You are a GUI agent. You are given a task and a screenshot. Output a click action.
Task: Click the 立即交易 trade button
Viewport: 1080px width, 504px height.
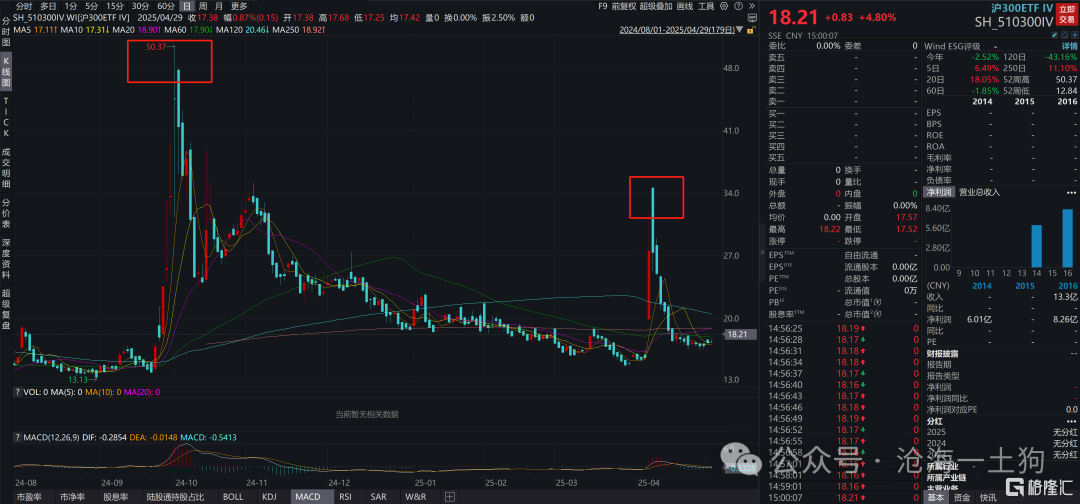coord(1066,14)
